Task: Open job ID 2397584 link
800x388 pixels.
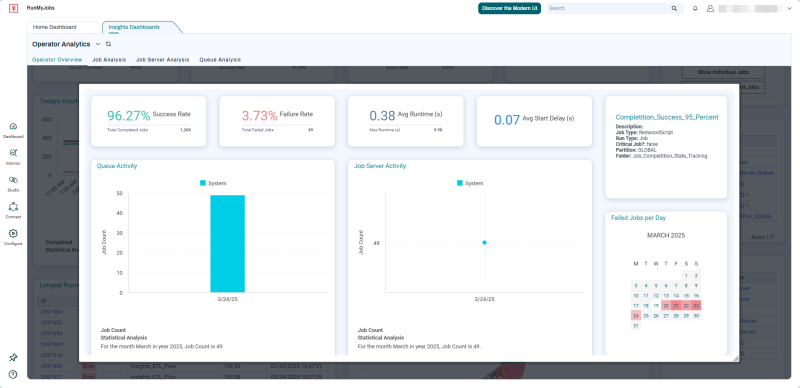Action: coord(51,344)
